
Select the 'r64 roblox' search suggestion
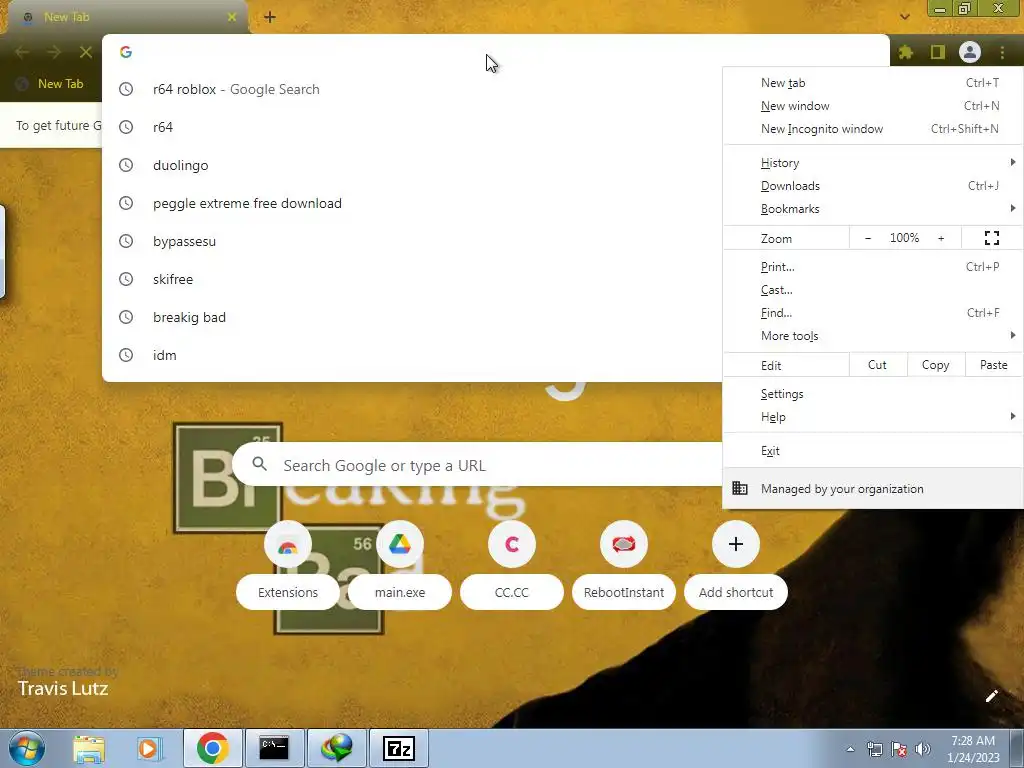coord(412,89)
